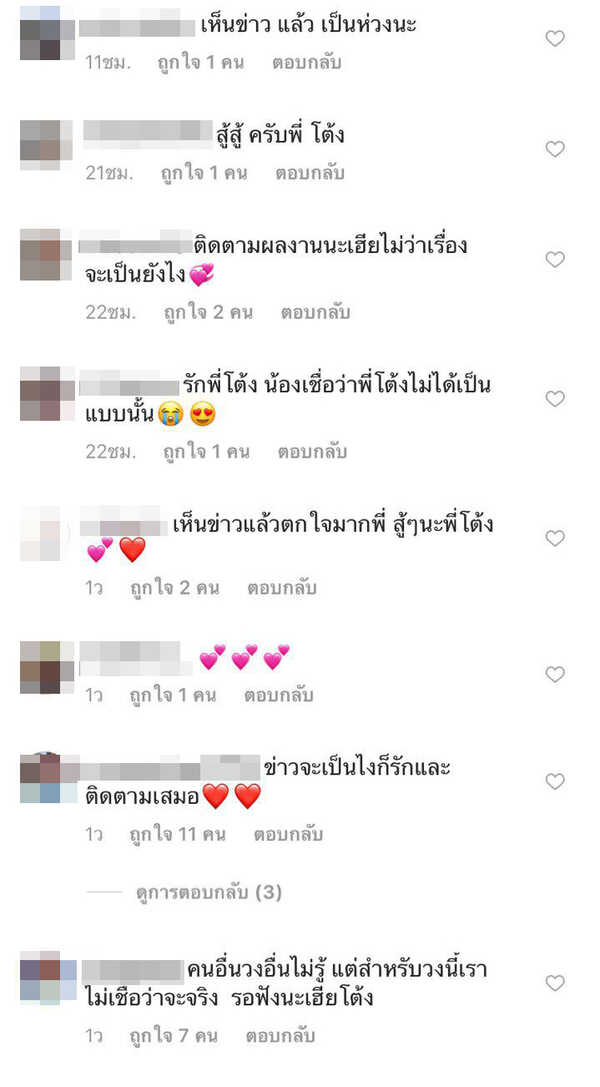Open the avatar beside 'สู้สู้ ครับพี่ โต้ง'

[x=46, y=145]
